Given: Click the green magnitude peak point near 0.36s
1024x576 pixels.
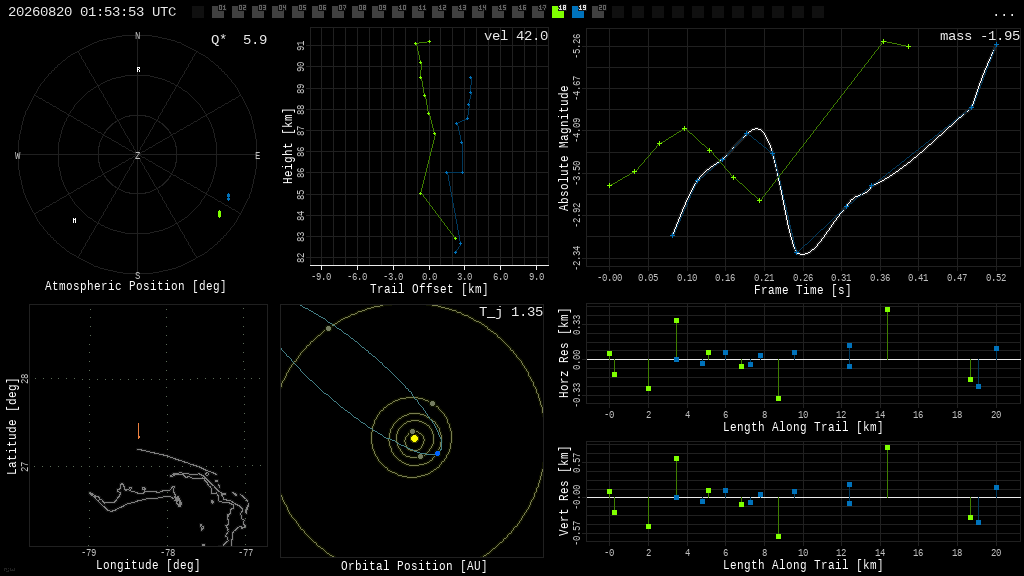Looking at the screenshot, I should 883,42.
